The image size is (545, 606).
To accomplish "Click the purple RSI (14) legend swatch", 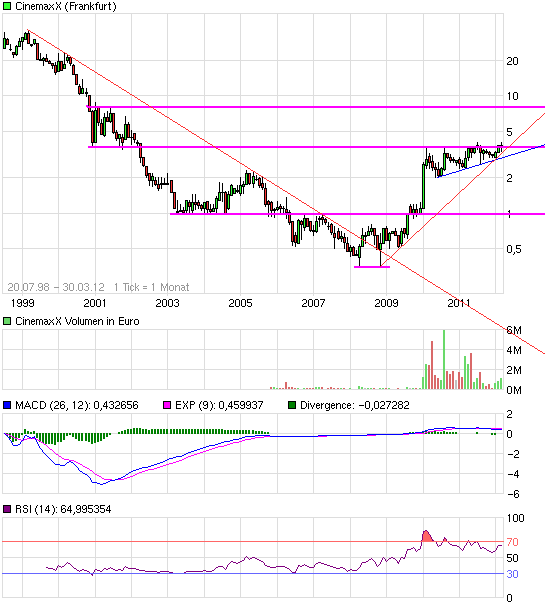I will (x=7, y=509).
